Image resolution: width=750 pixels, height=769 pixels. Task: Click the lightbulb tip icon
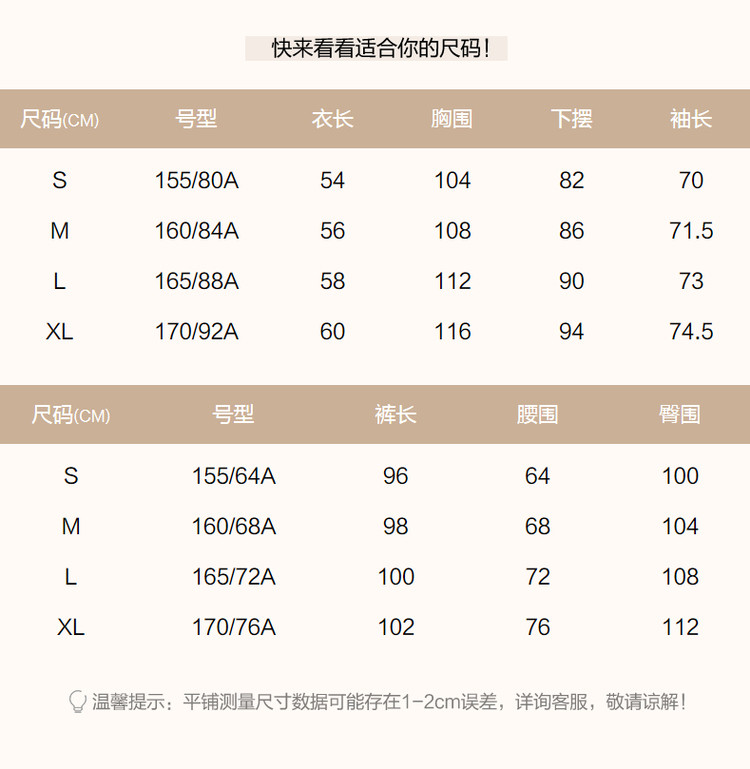point(78,701)
